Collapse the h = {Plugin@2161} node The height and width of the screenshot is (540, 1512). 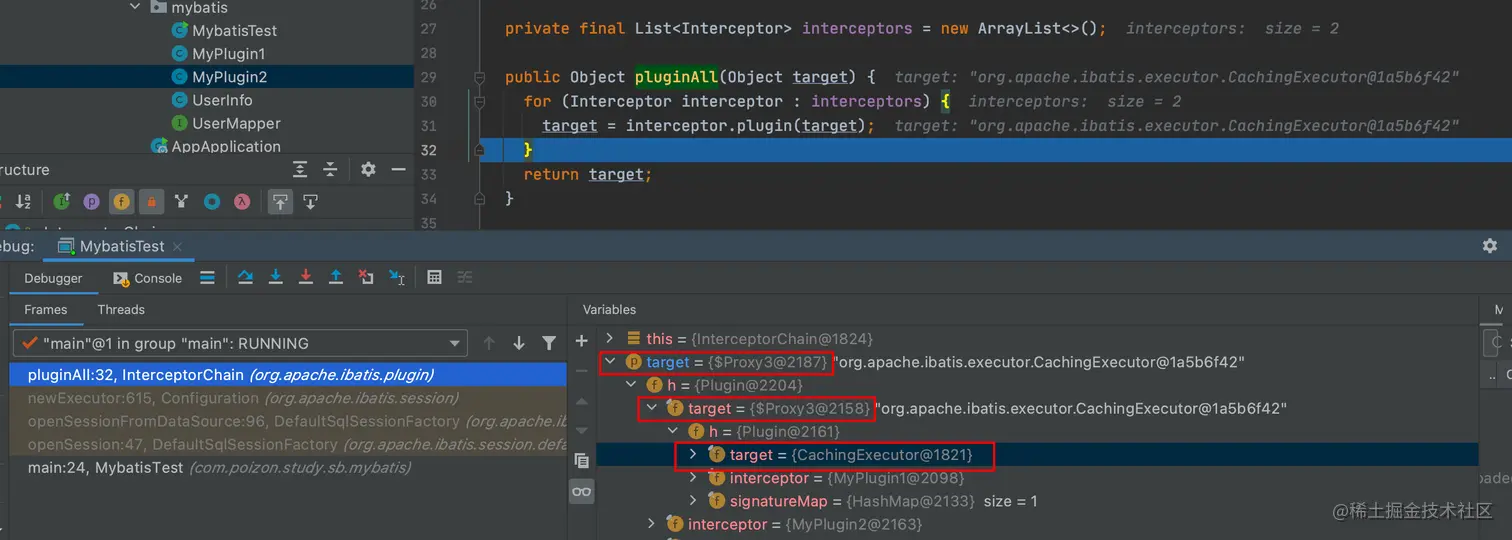click(673, 431)
